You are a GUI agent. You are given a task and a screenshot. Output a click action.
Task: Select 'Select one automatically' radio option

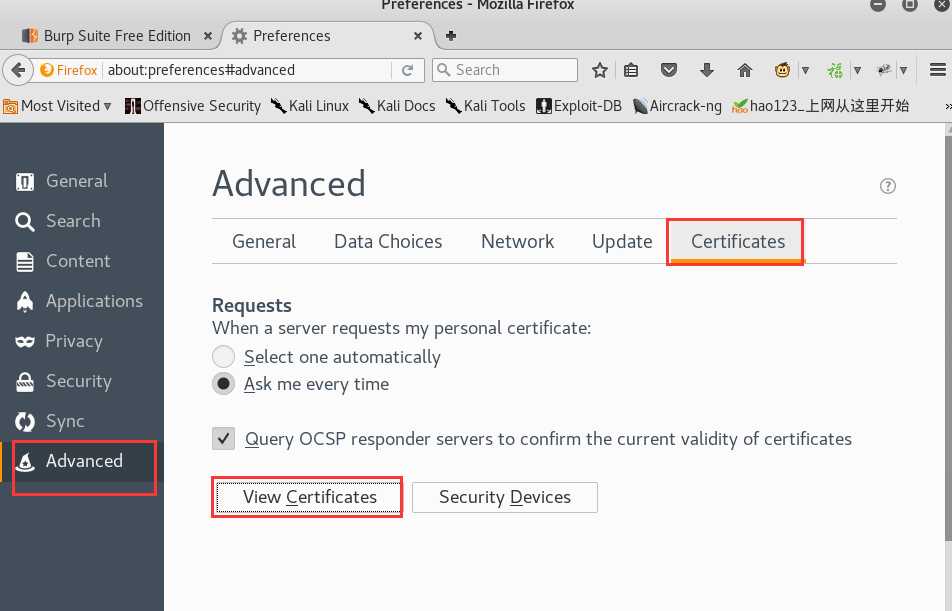pos(224,357)
